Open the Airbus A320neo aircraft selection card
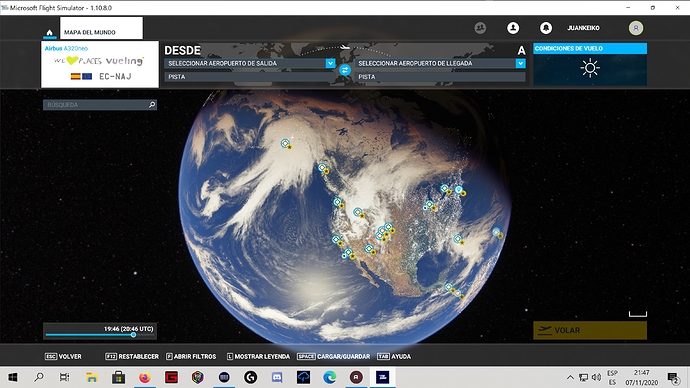The width and height of the screenshot is (690, 388). pyautogui.click(x=100, y=64)
